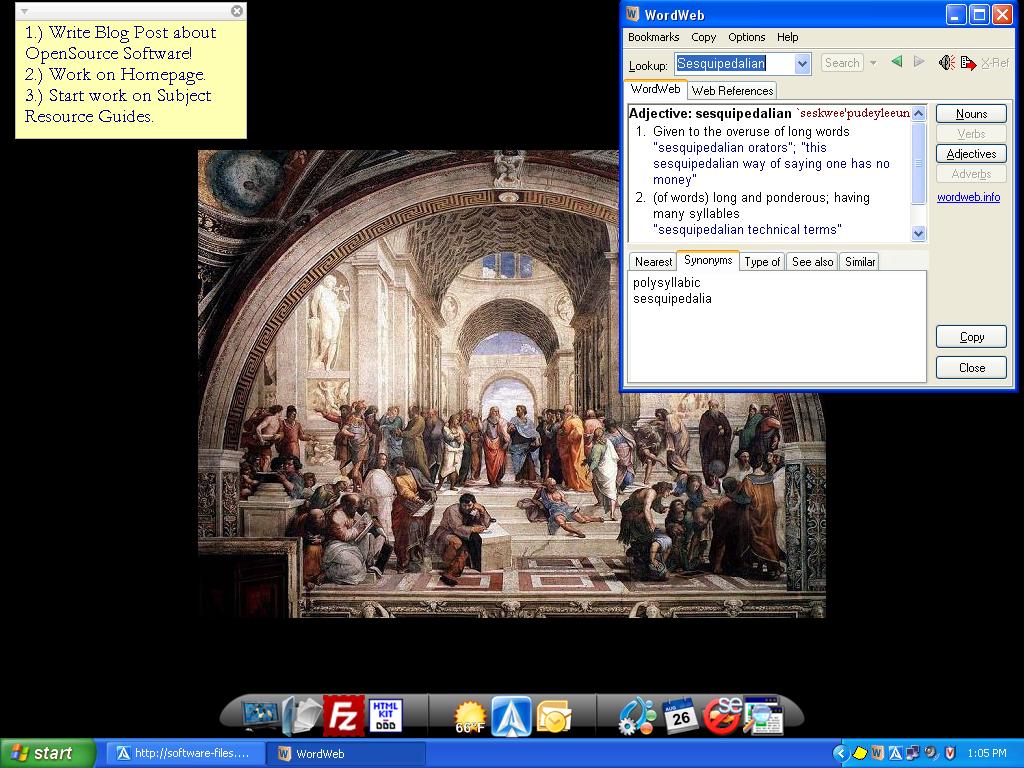Click the definition scrollbar thumb

click(x=918, y=163)
